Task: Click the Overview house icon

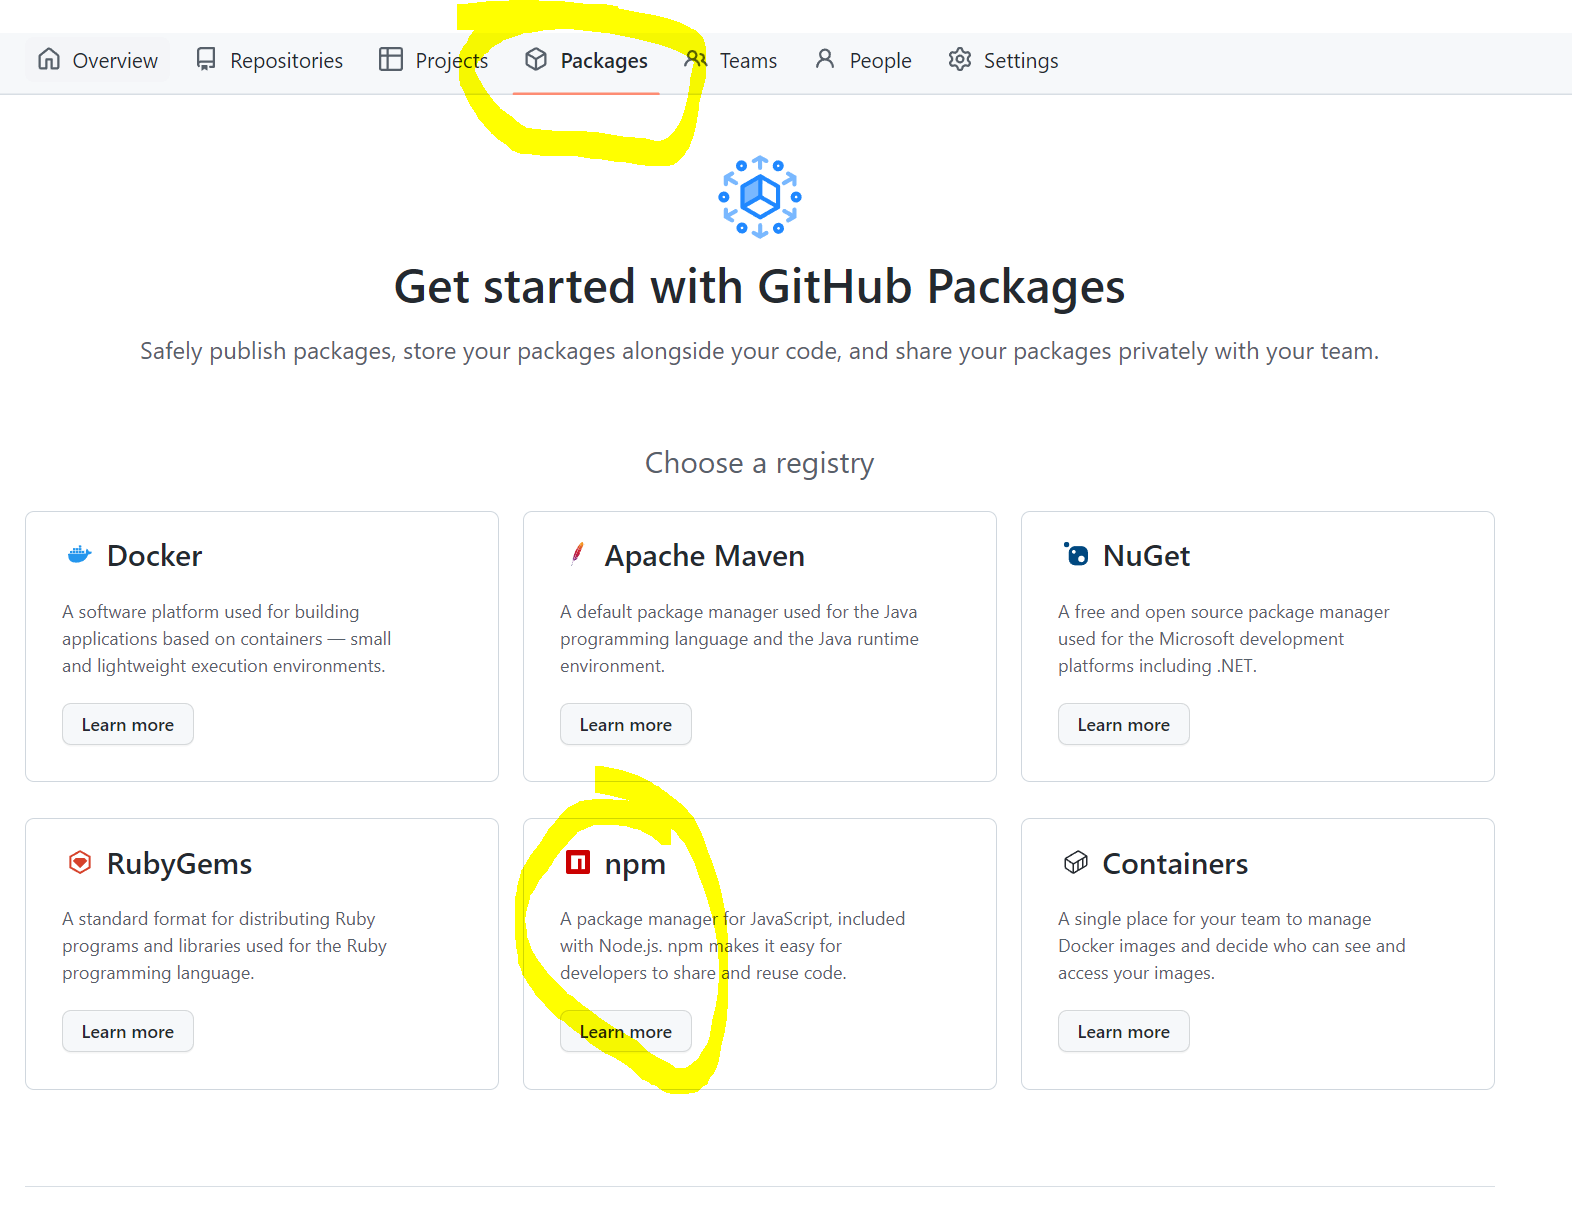Action: 48,60
